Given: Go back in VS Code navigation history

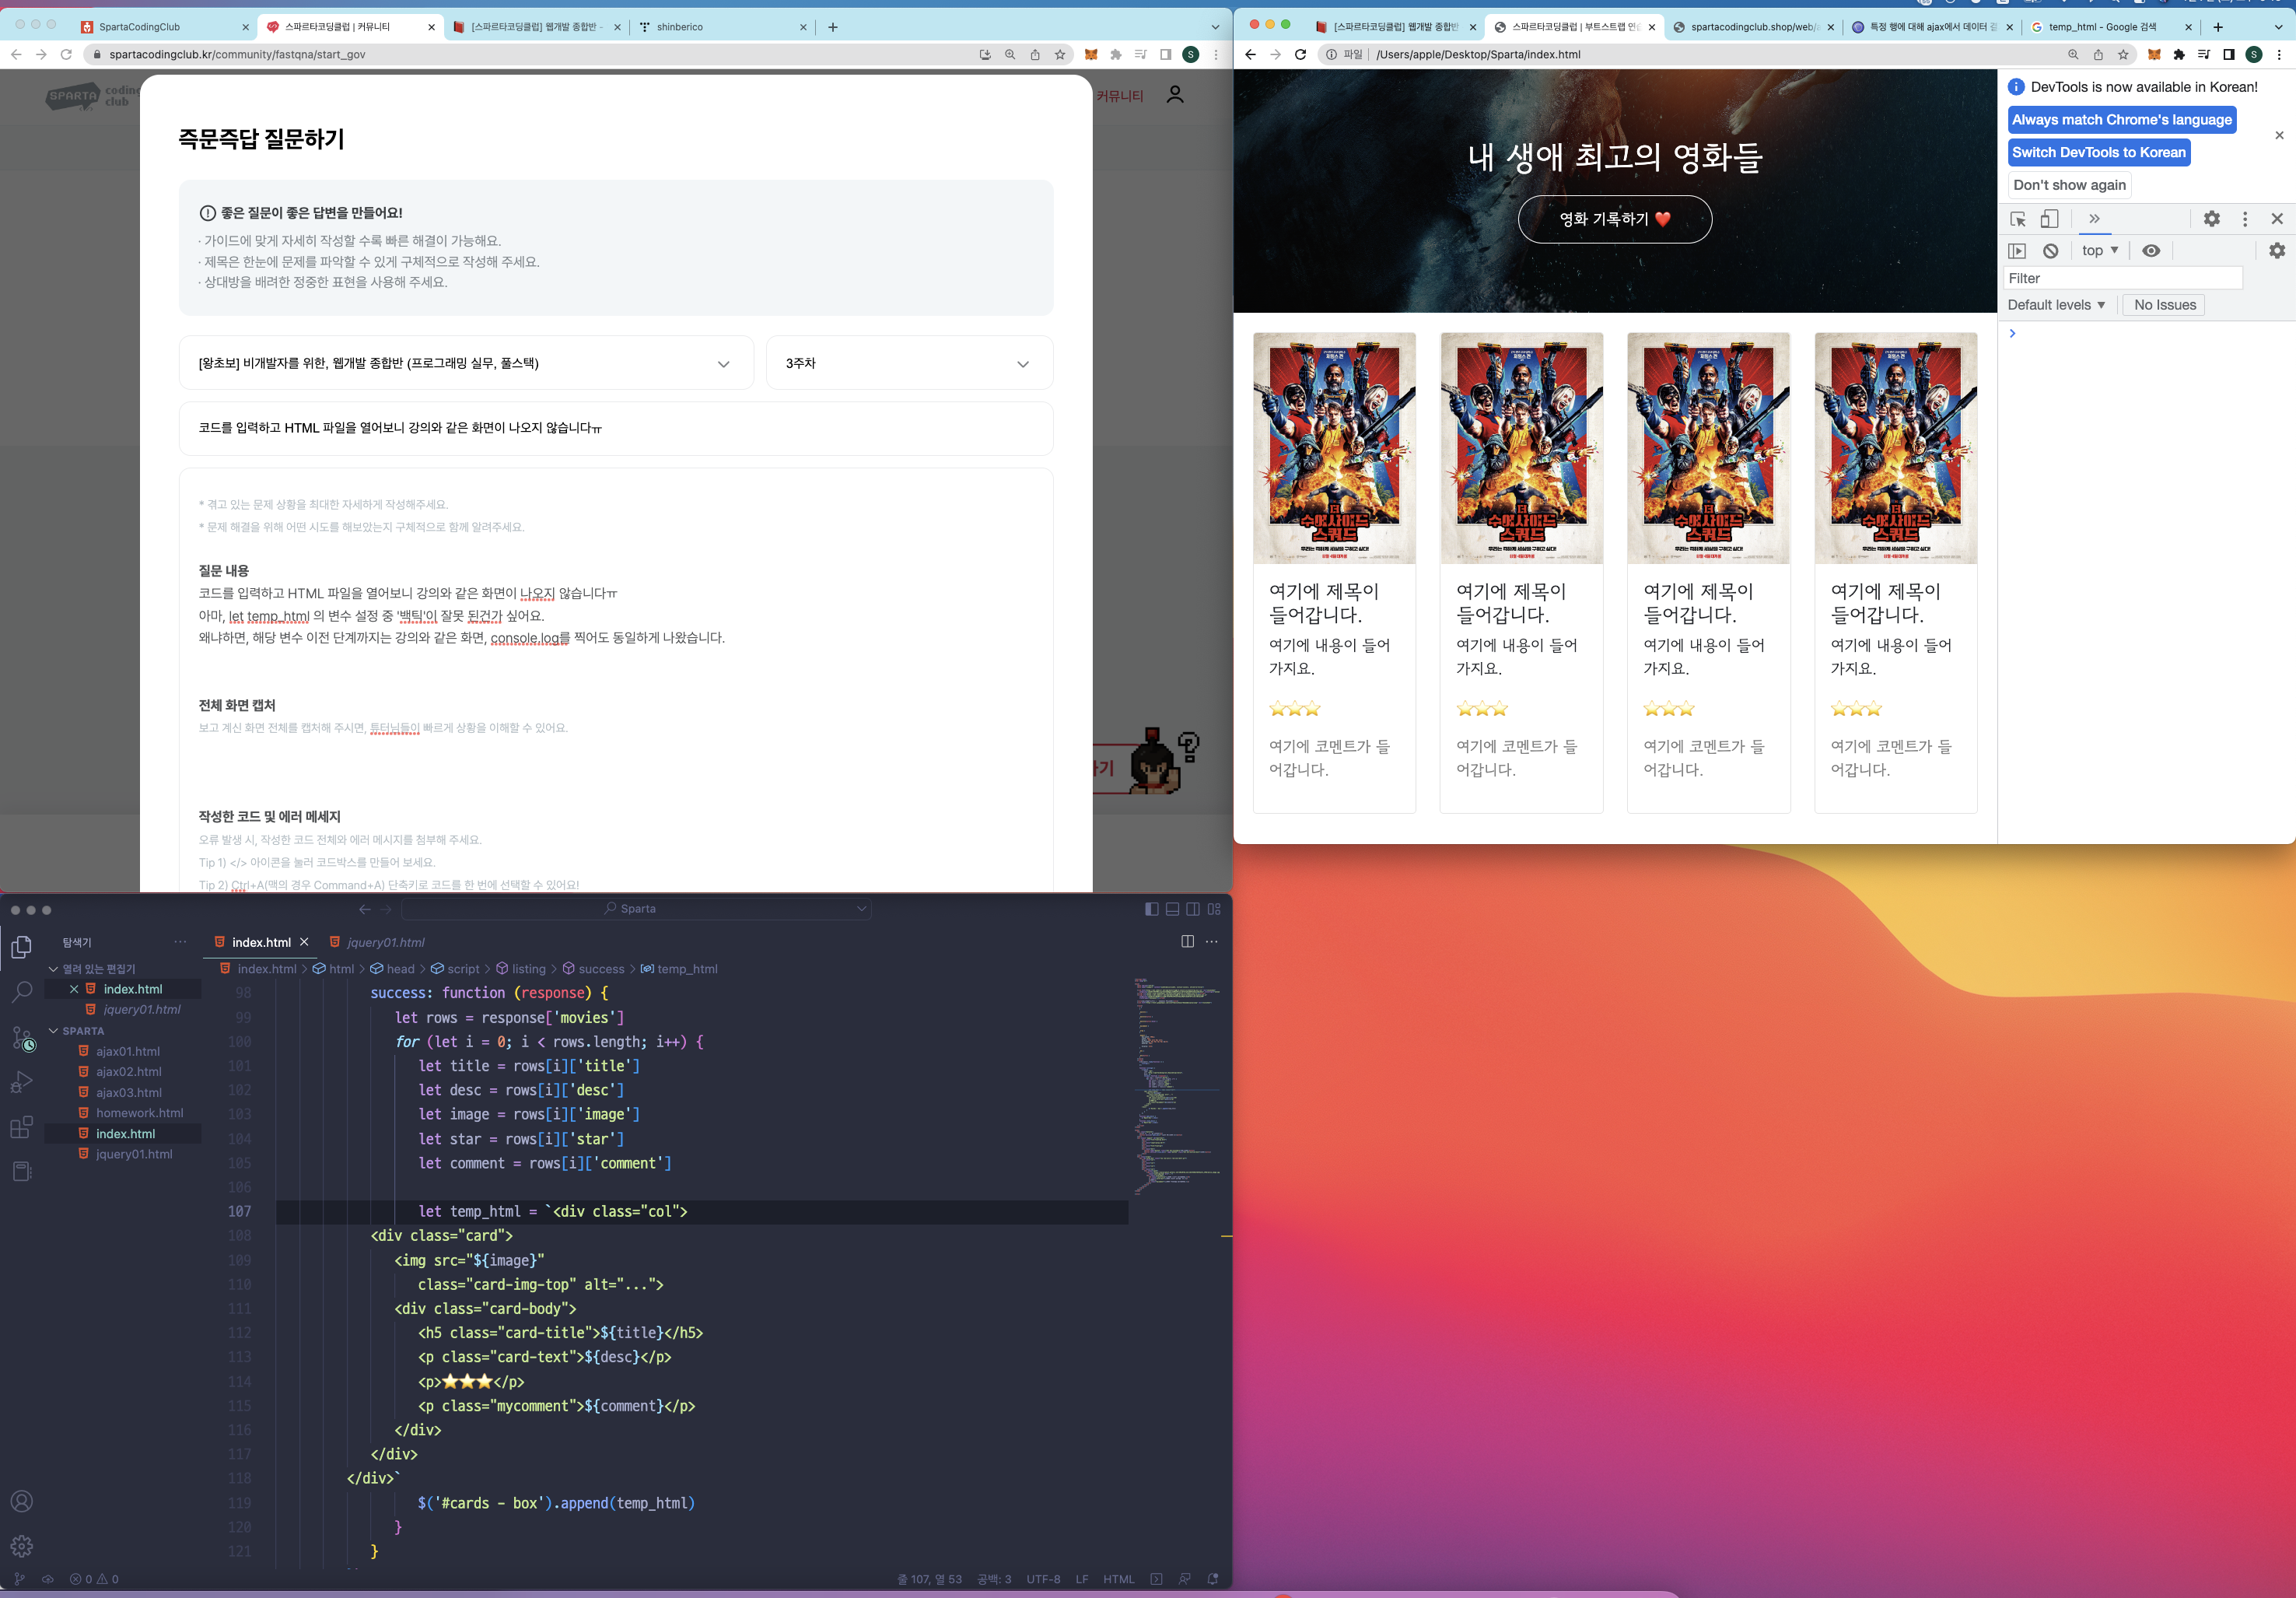Looking at the screenshot, I should coord(365,909).
